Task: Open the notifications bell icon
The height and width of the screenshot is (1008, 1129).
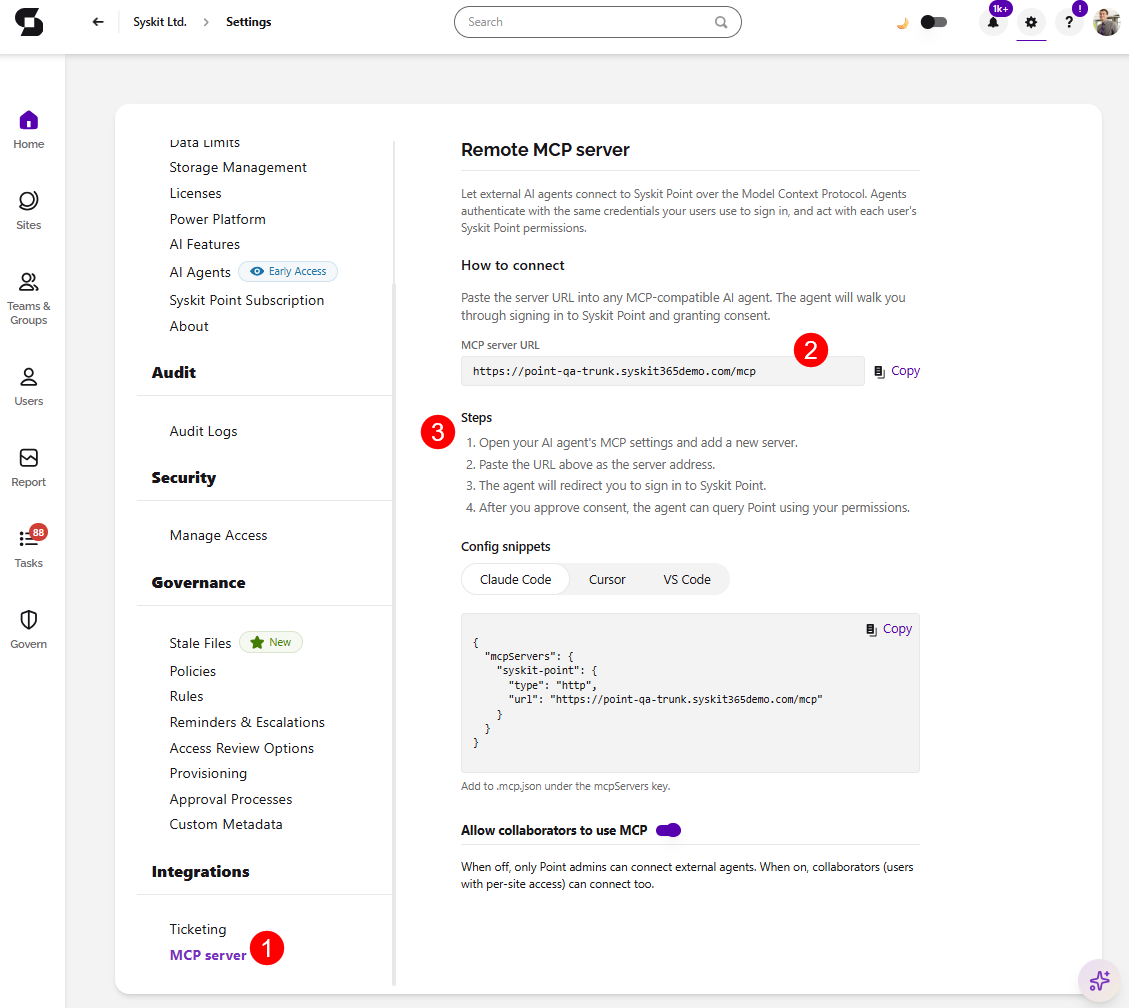Action: point(993,22)
